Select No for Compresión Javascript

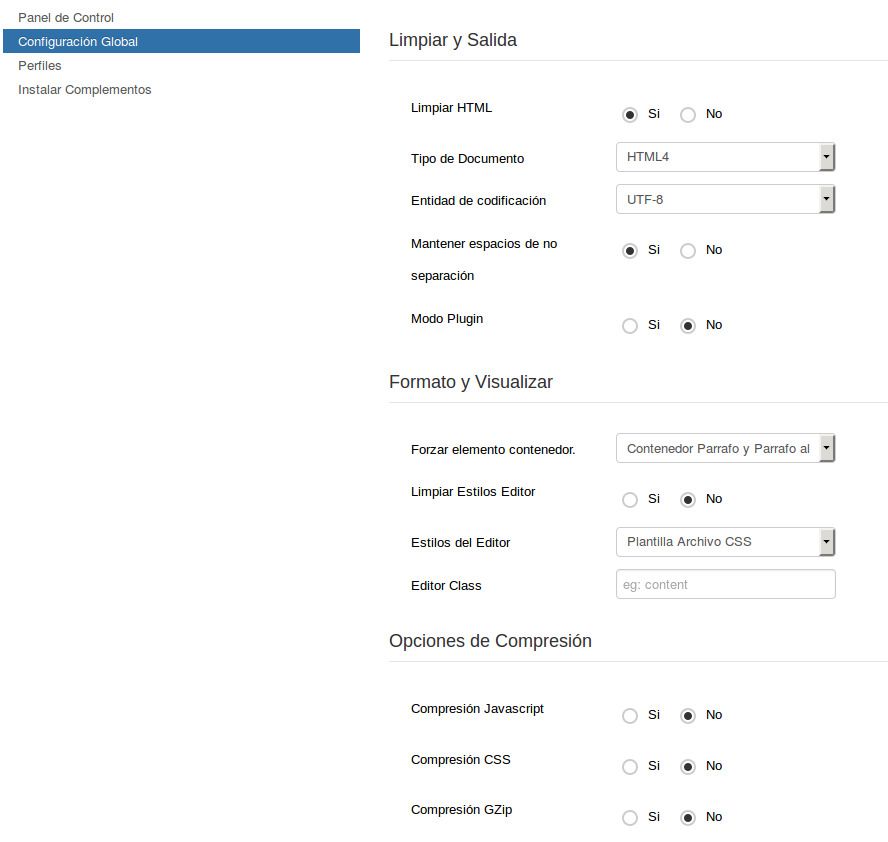688,716
